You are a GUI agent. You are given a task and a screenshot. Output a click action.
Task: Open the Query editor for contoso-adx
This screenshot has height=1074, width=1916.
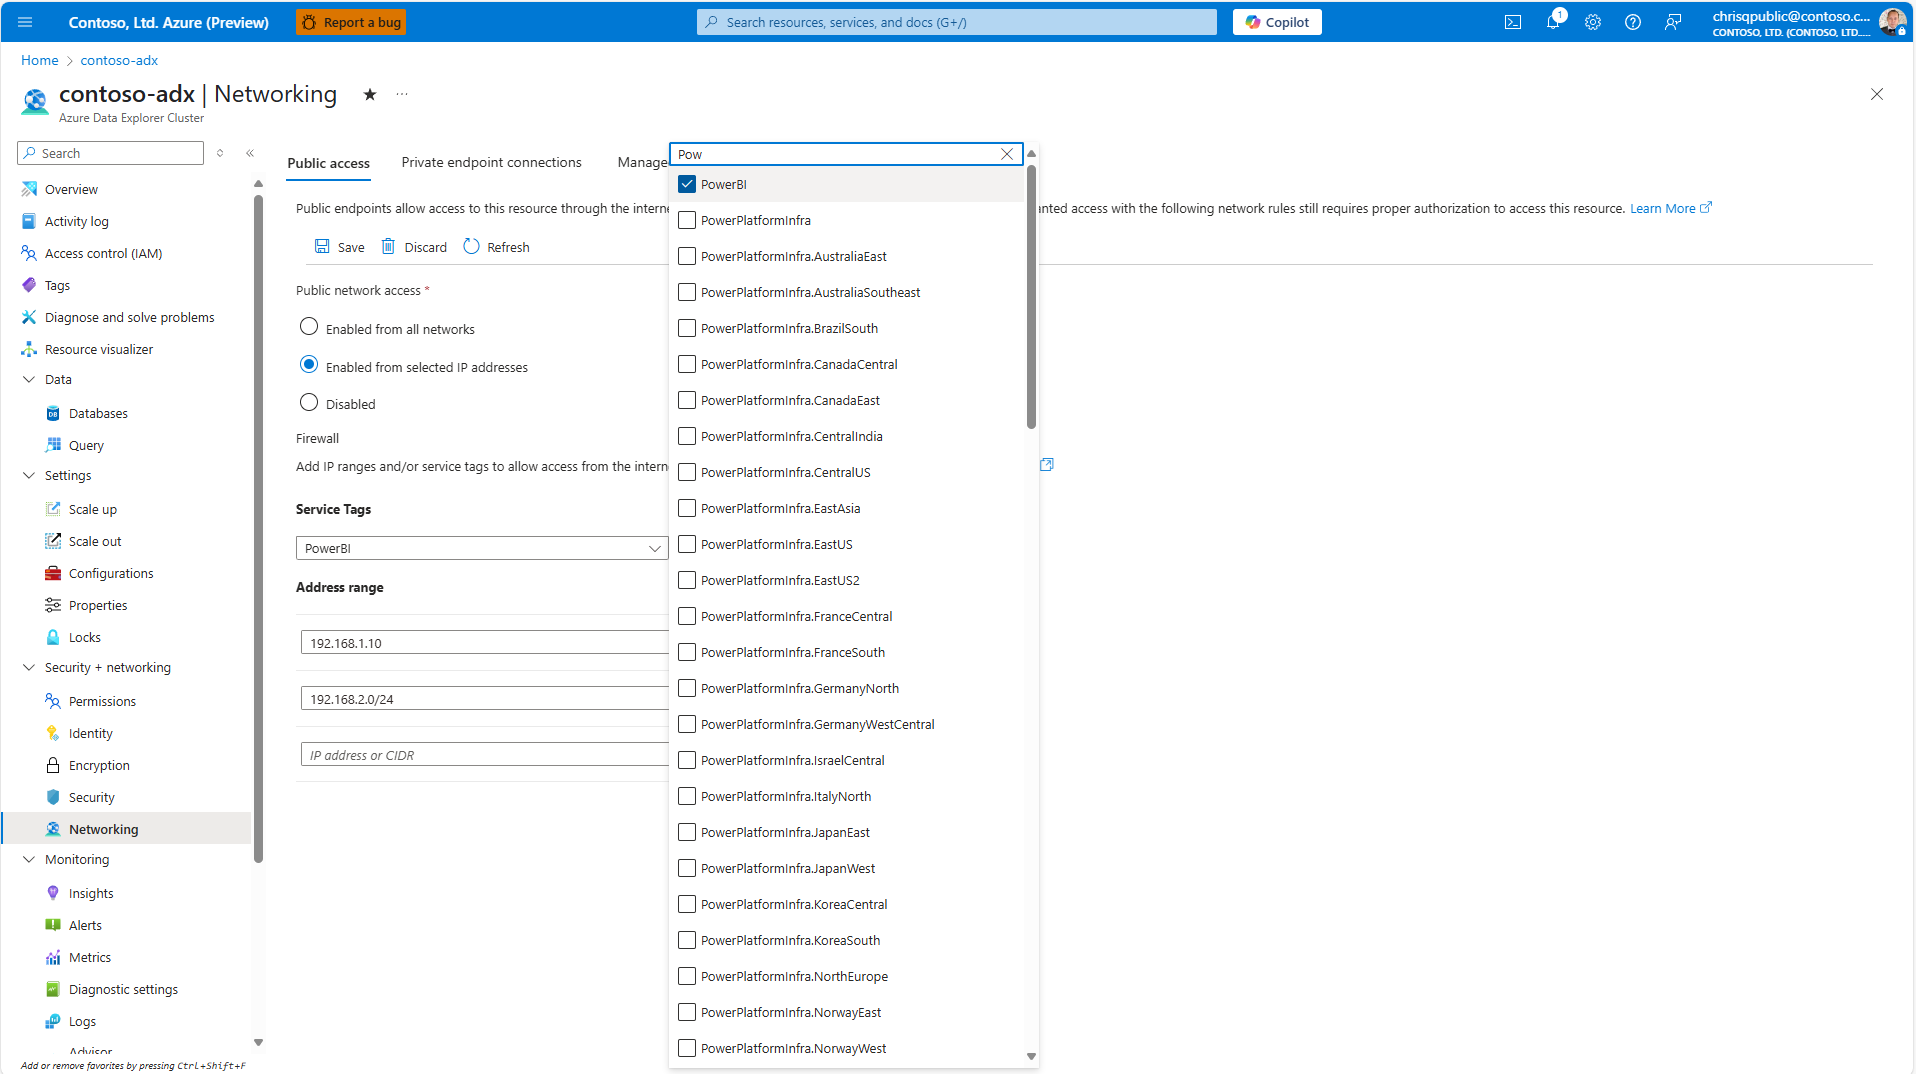pos(87,444)
